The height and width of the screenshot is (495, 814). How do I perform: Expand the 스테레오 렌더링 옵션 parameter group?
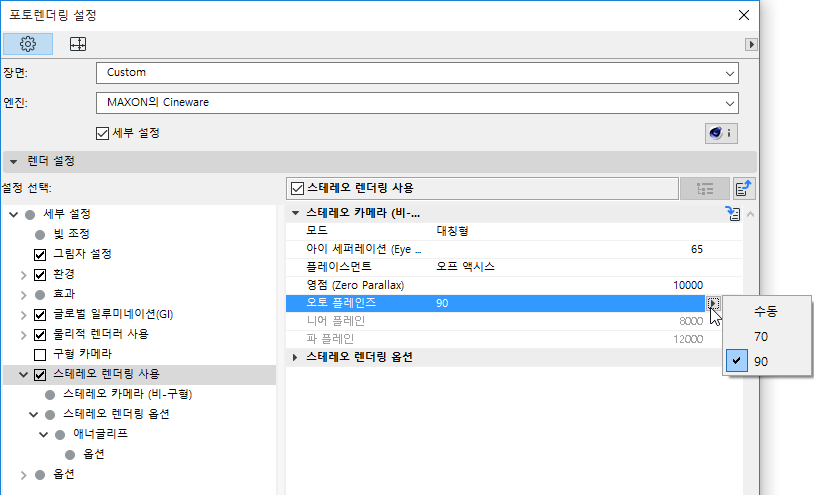(x=295, y=357)
